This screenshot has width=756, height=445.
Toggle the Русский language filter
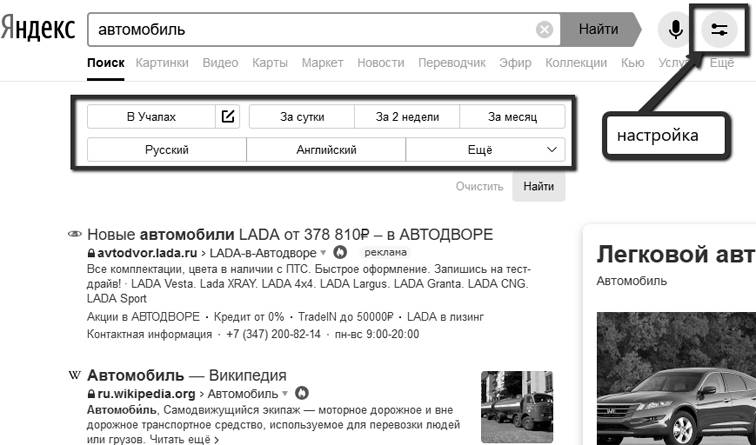click(x=166, y=150)
